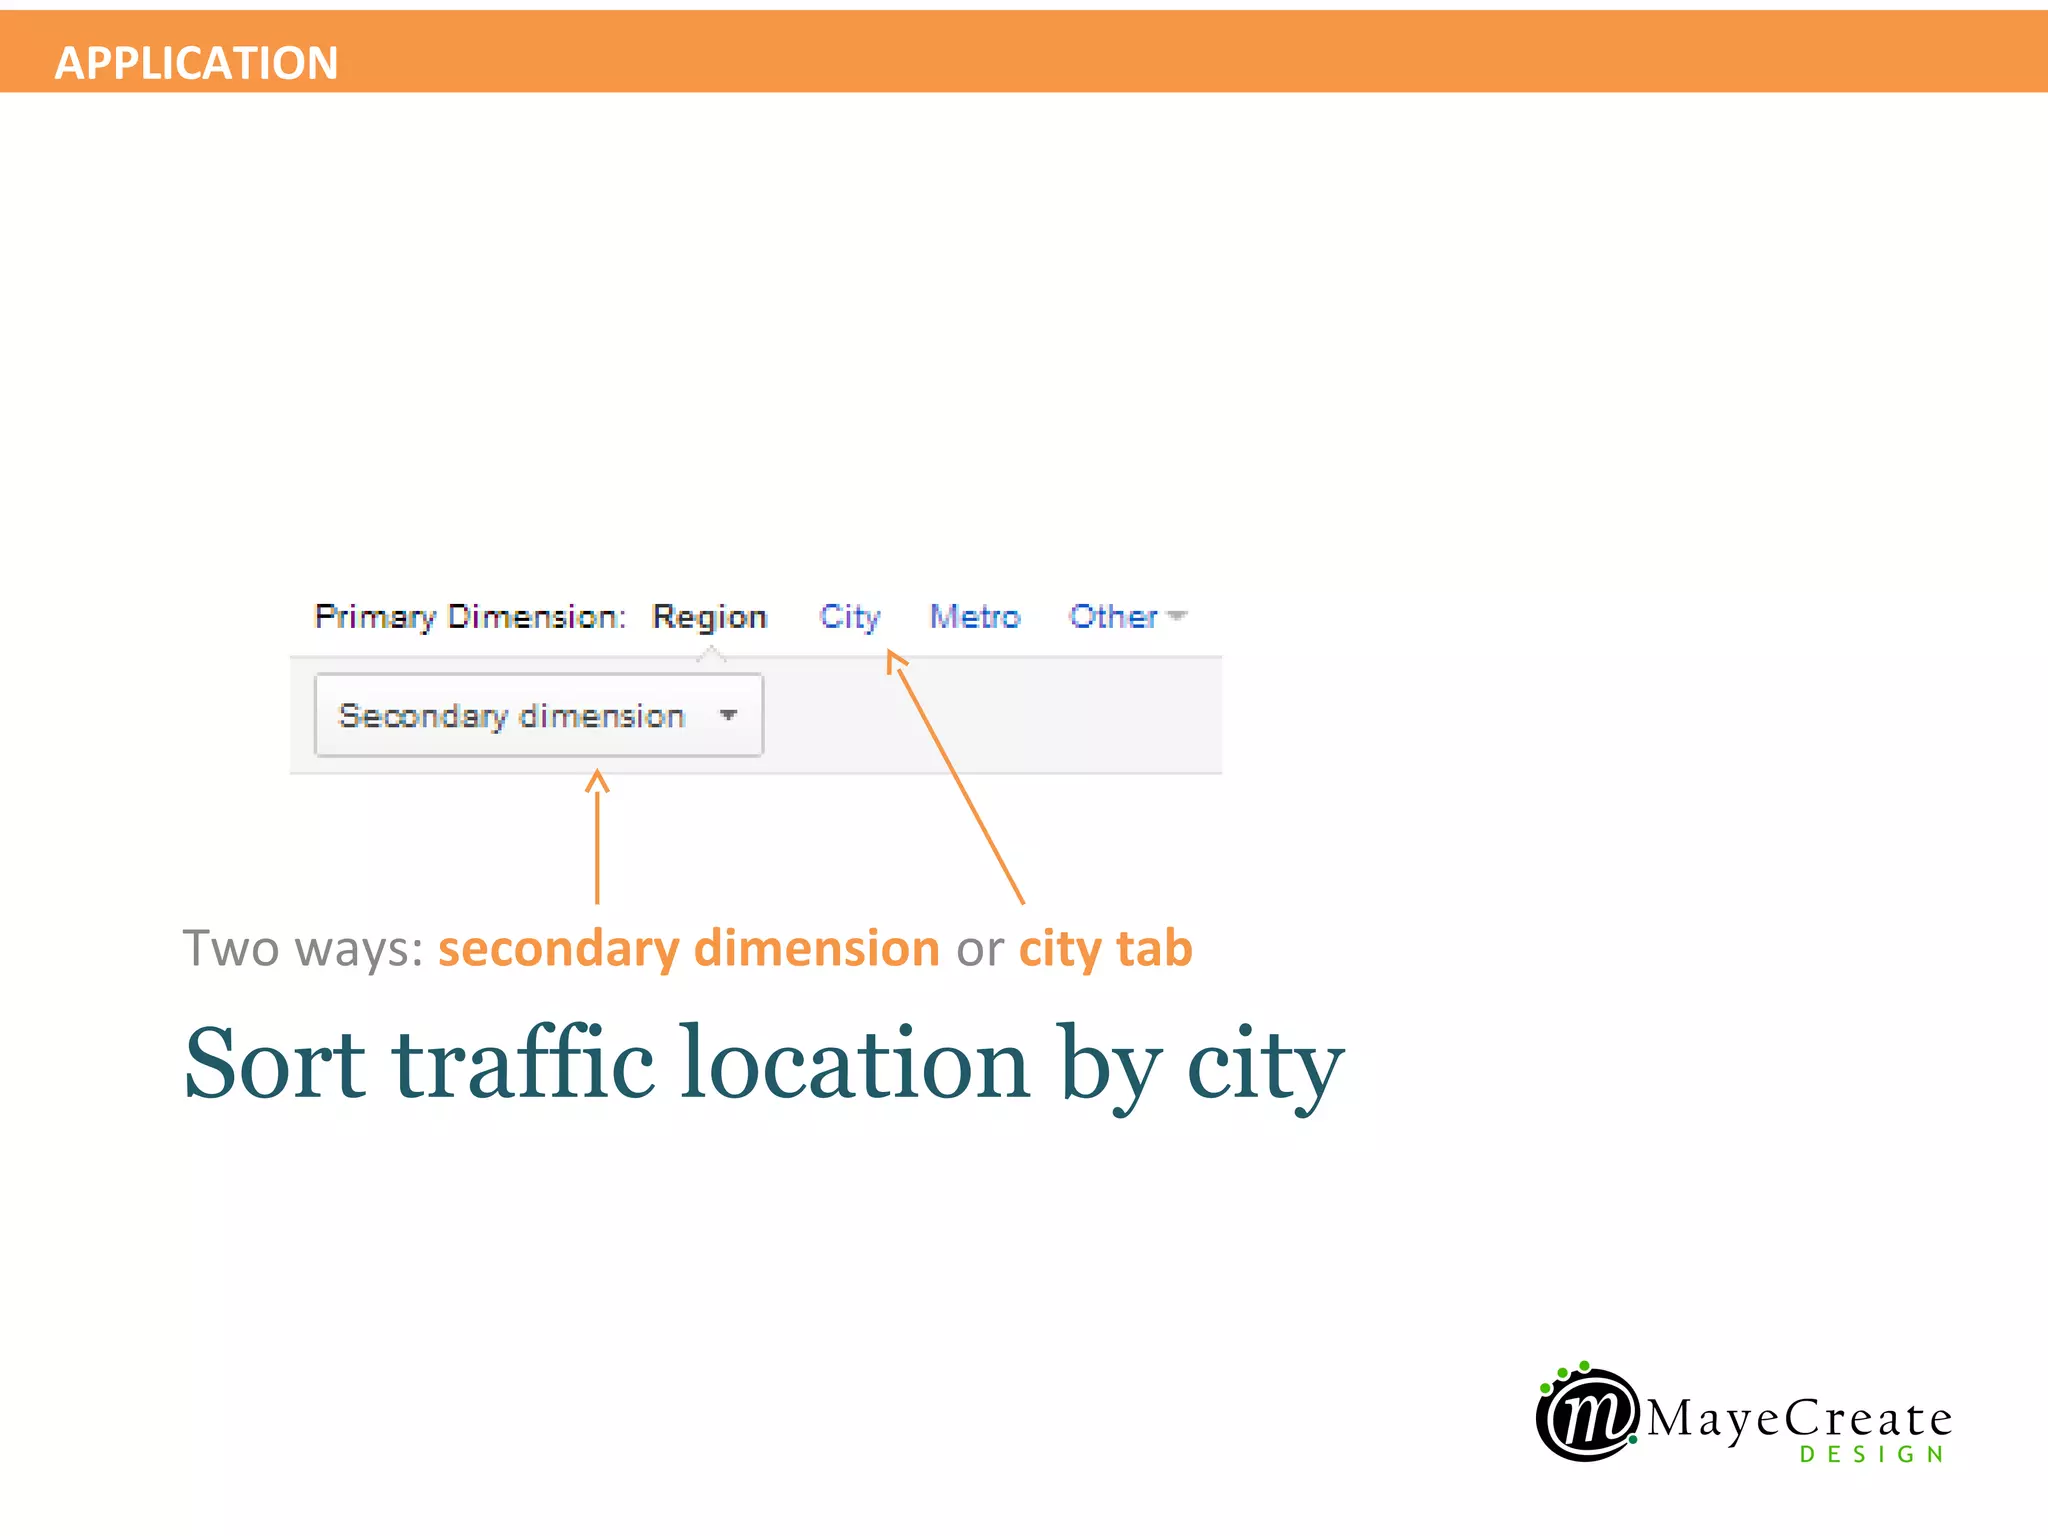The height and width of the screenshot is (1536, 2048).
Task: Click the orange 'city tab' text
Action: [x=1106, y=948]
